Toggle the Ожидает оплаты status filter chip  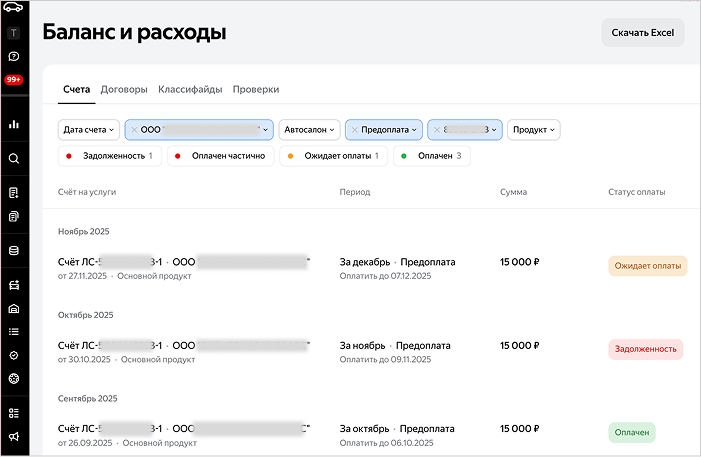[x=334, y=156]
